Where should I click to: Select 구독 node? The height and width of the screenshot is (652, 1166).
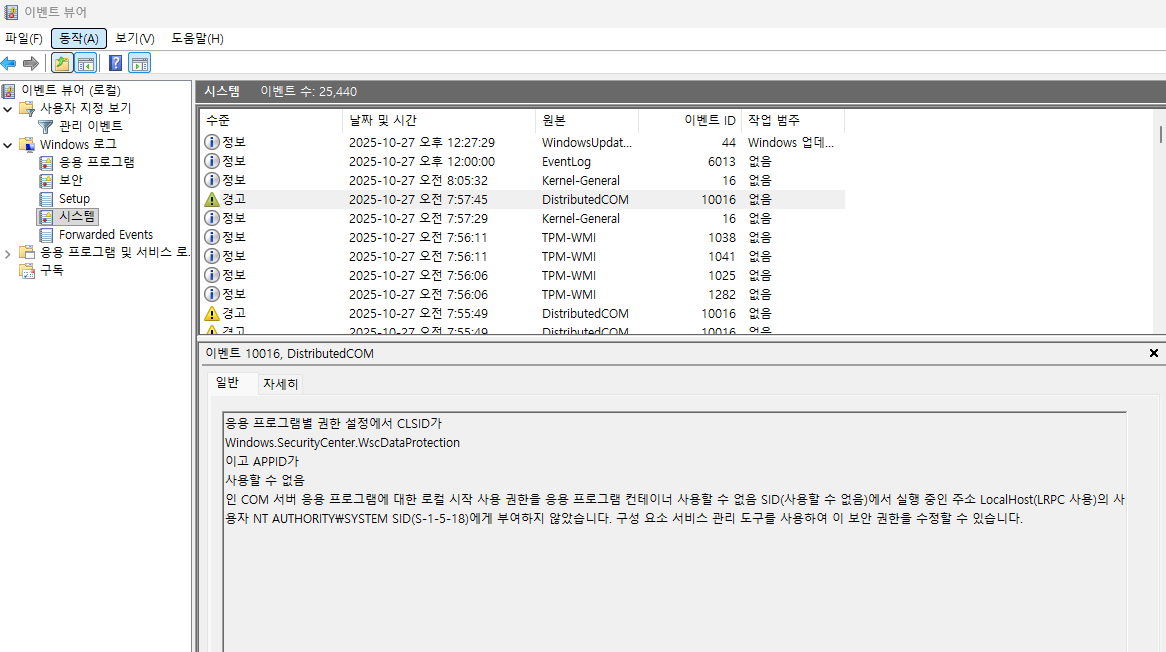pos(51,271)
